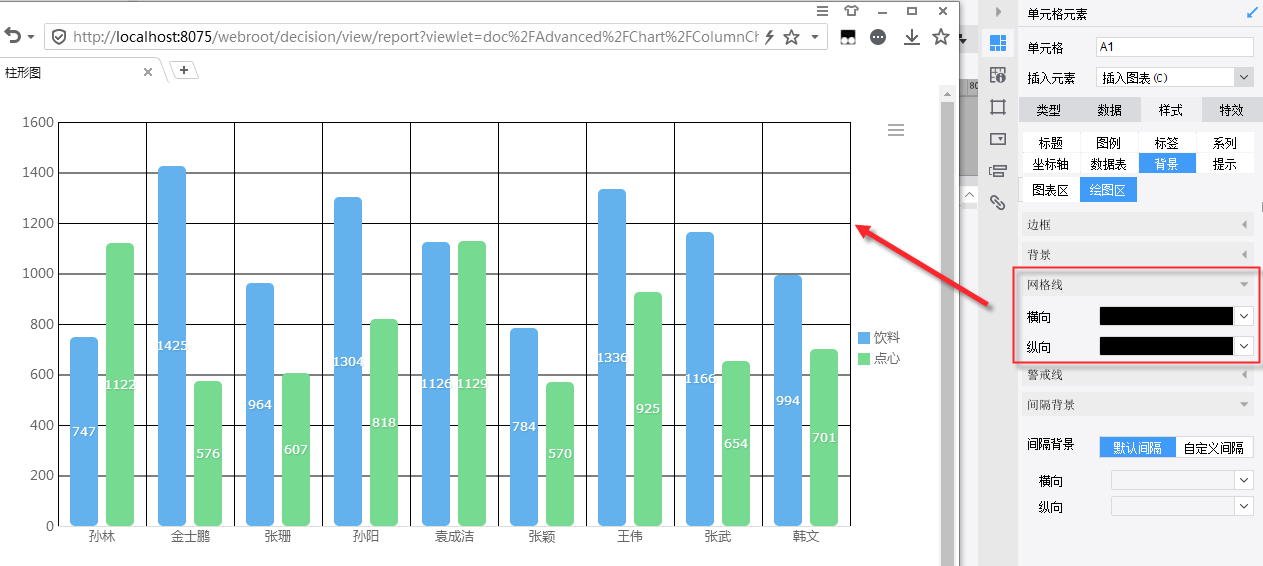Open a new browser tab with plus
The width and height of the screenshot is (1263, 566).
click(185, 70)
